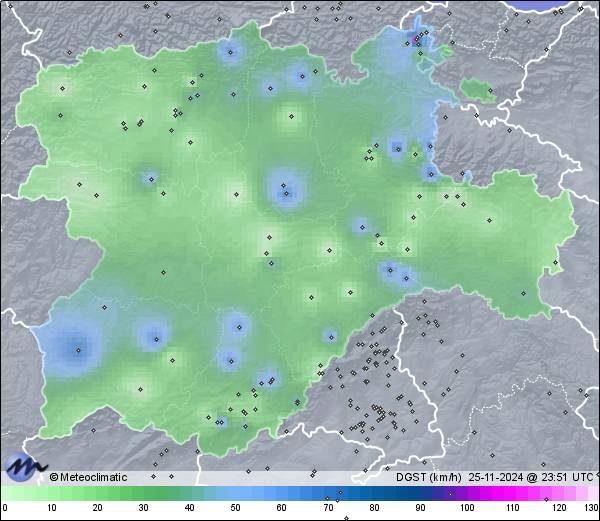Image resolution: width=600 pixels, height=521 pixels.
Task: Click the UTC label
Action: [x=583, y=477]
